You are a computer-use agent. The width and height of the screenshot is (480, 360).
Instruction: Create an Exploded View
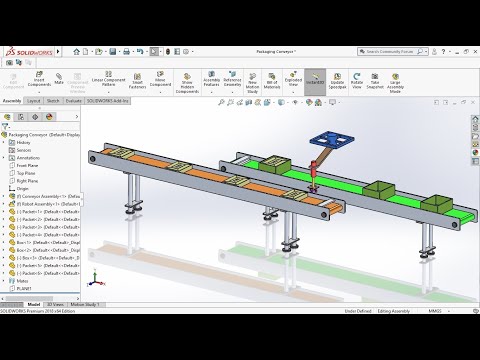tap(293, 79)
